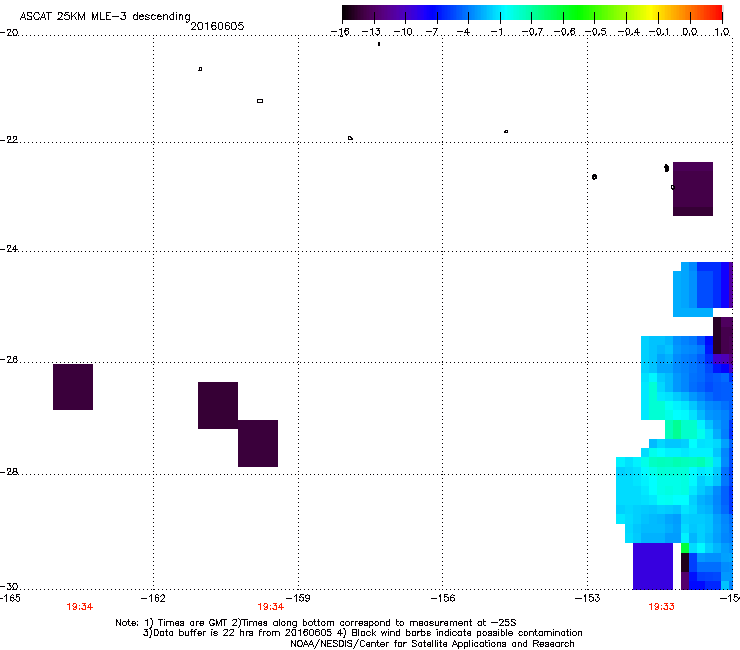The height and width of the screenshot is (650, 740).
Task: Pick the bright green section of the color bar
Action: pyautogui.click(x=578, y=13)
